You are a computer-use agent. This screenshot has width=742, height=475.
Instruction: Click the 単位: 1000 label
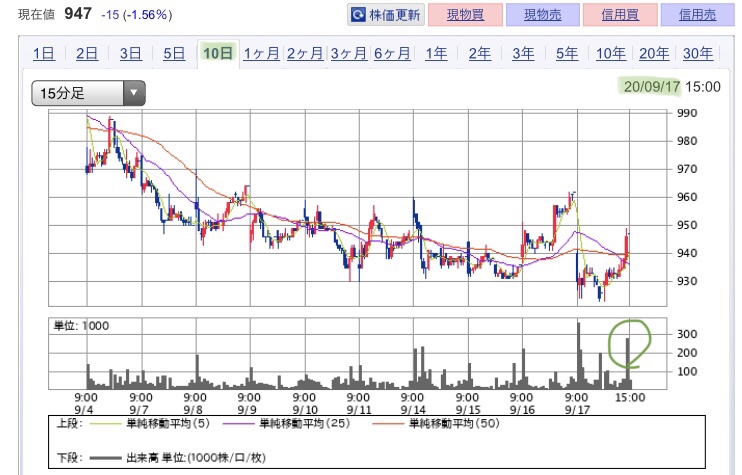(81, 325)
